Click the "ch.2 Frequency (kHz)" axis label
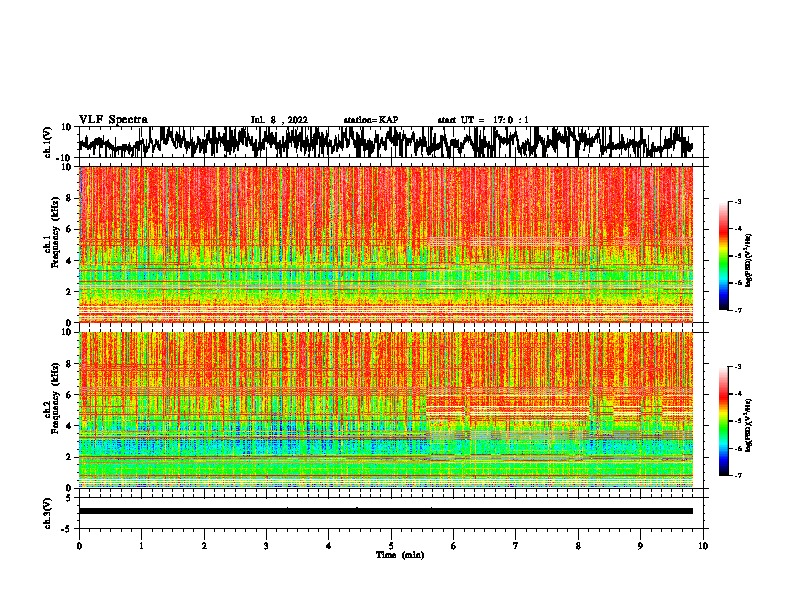The height and width of the screenshot is (612, 792). pyautogui.click(x=52, y=398)
